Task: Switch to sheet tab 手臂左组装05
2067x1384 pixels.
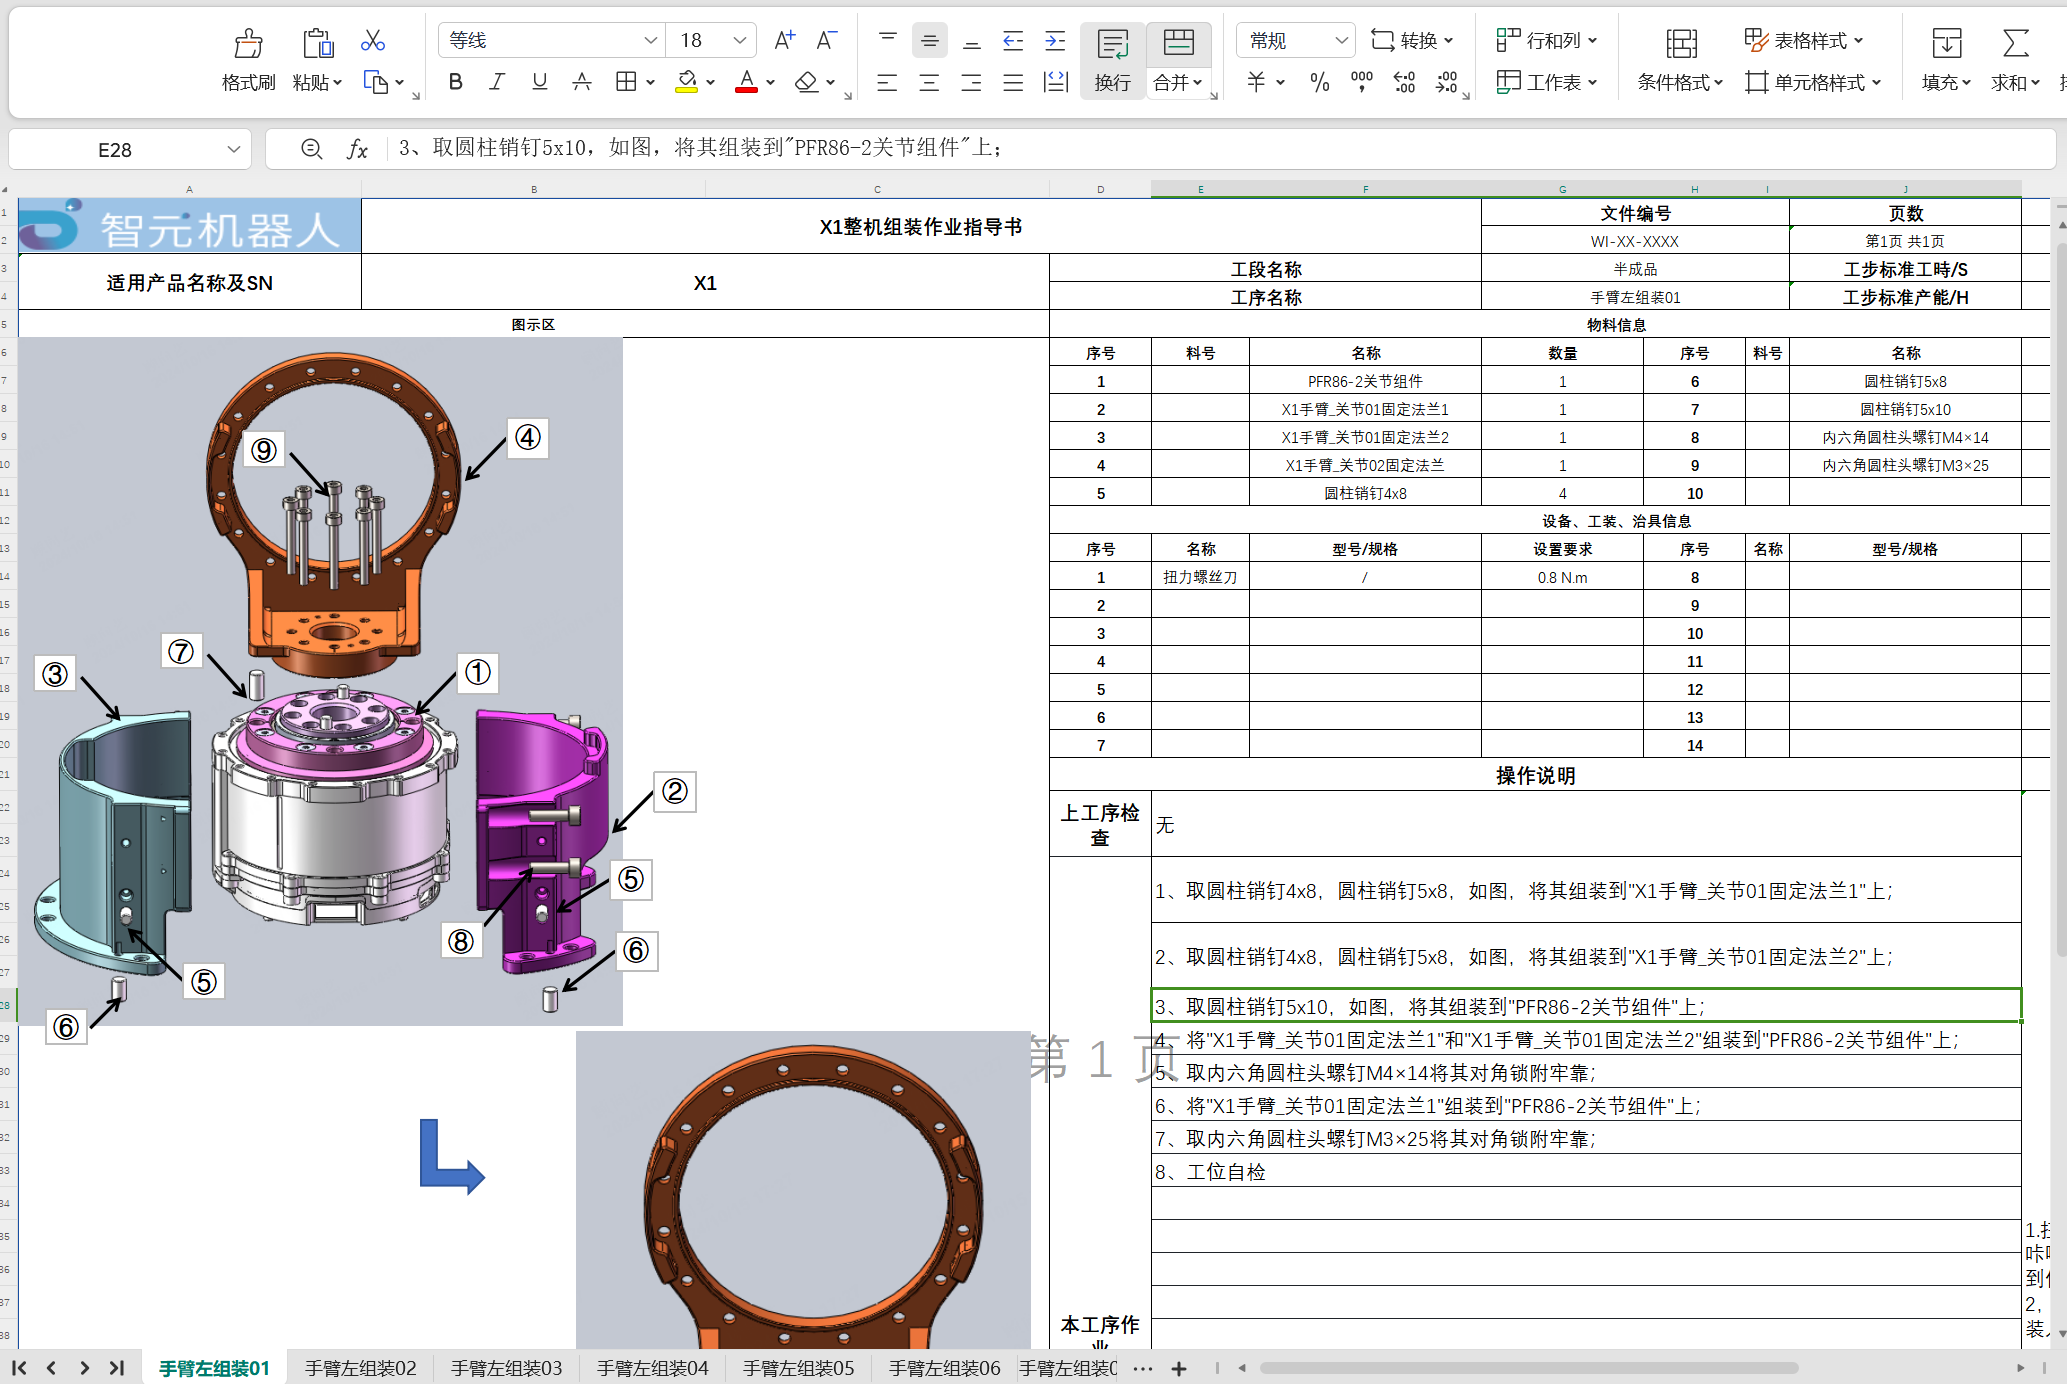Action: 798,1368
